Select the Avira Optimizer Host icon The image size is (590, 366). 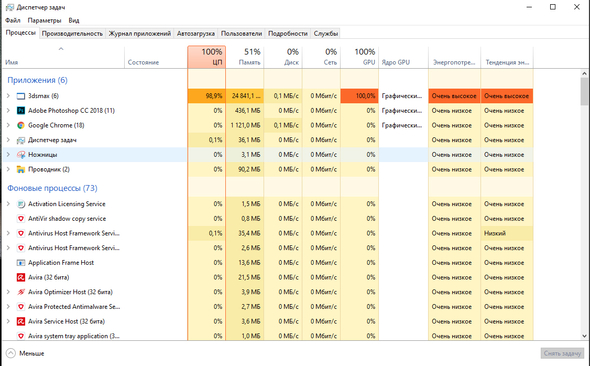[x=21, y=292]
